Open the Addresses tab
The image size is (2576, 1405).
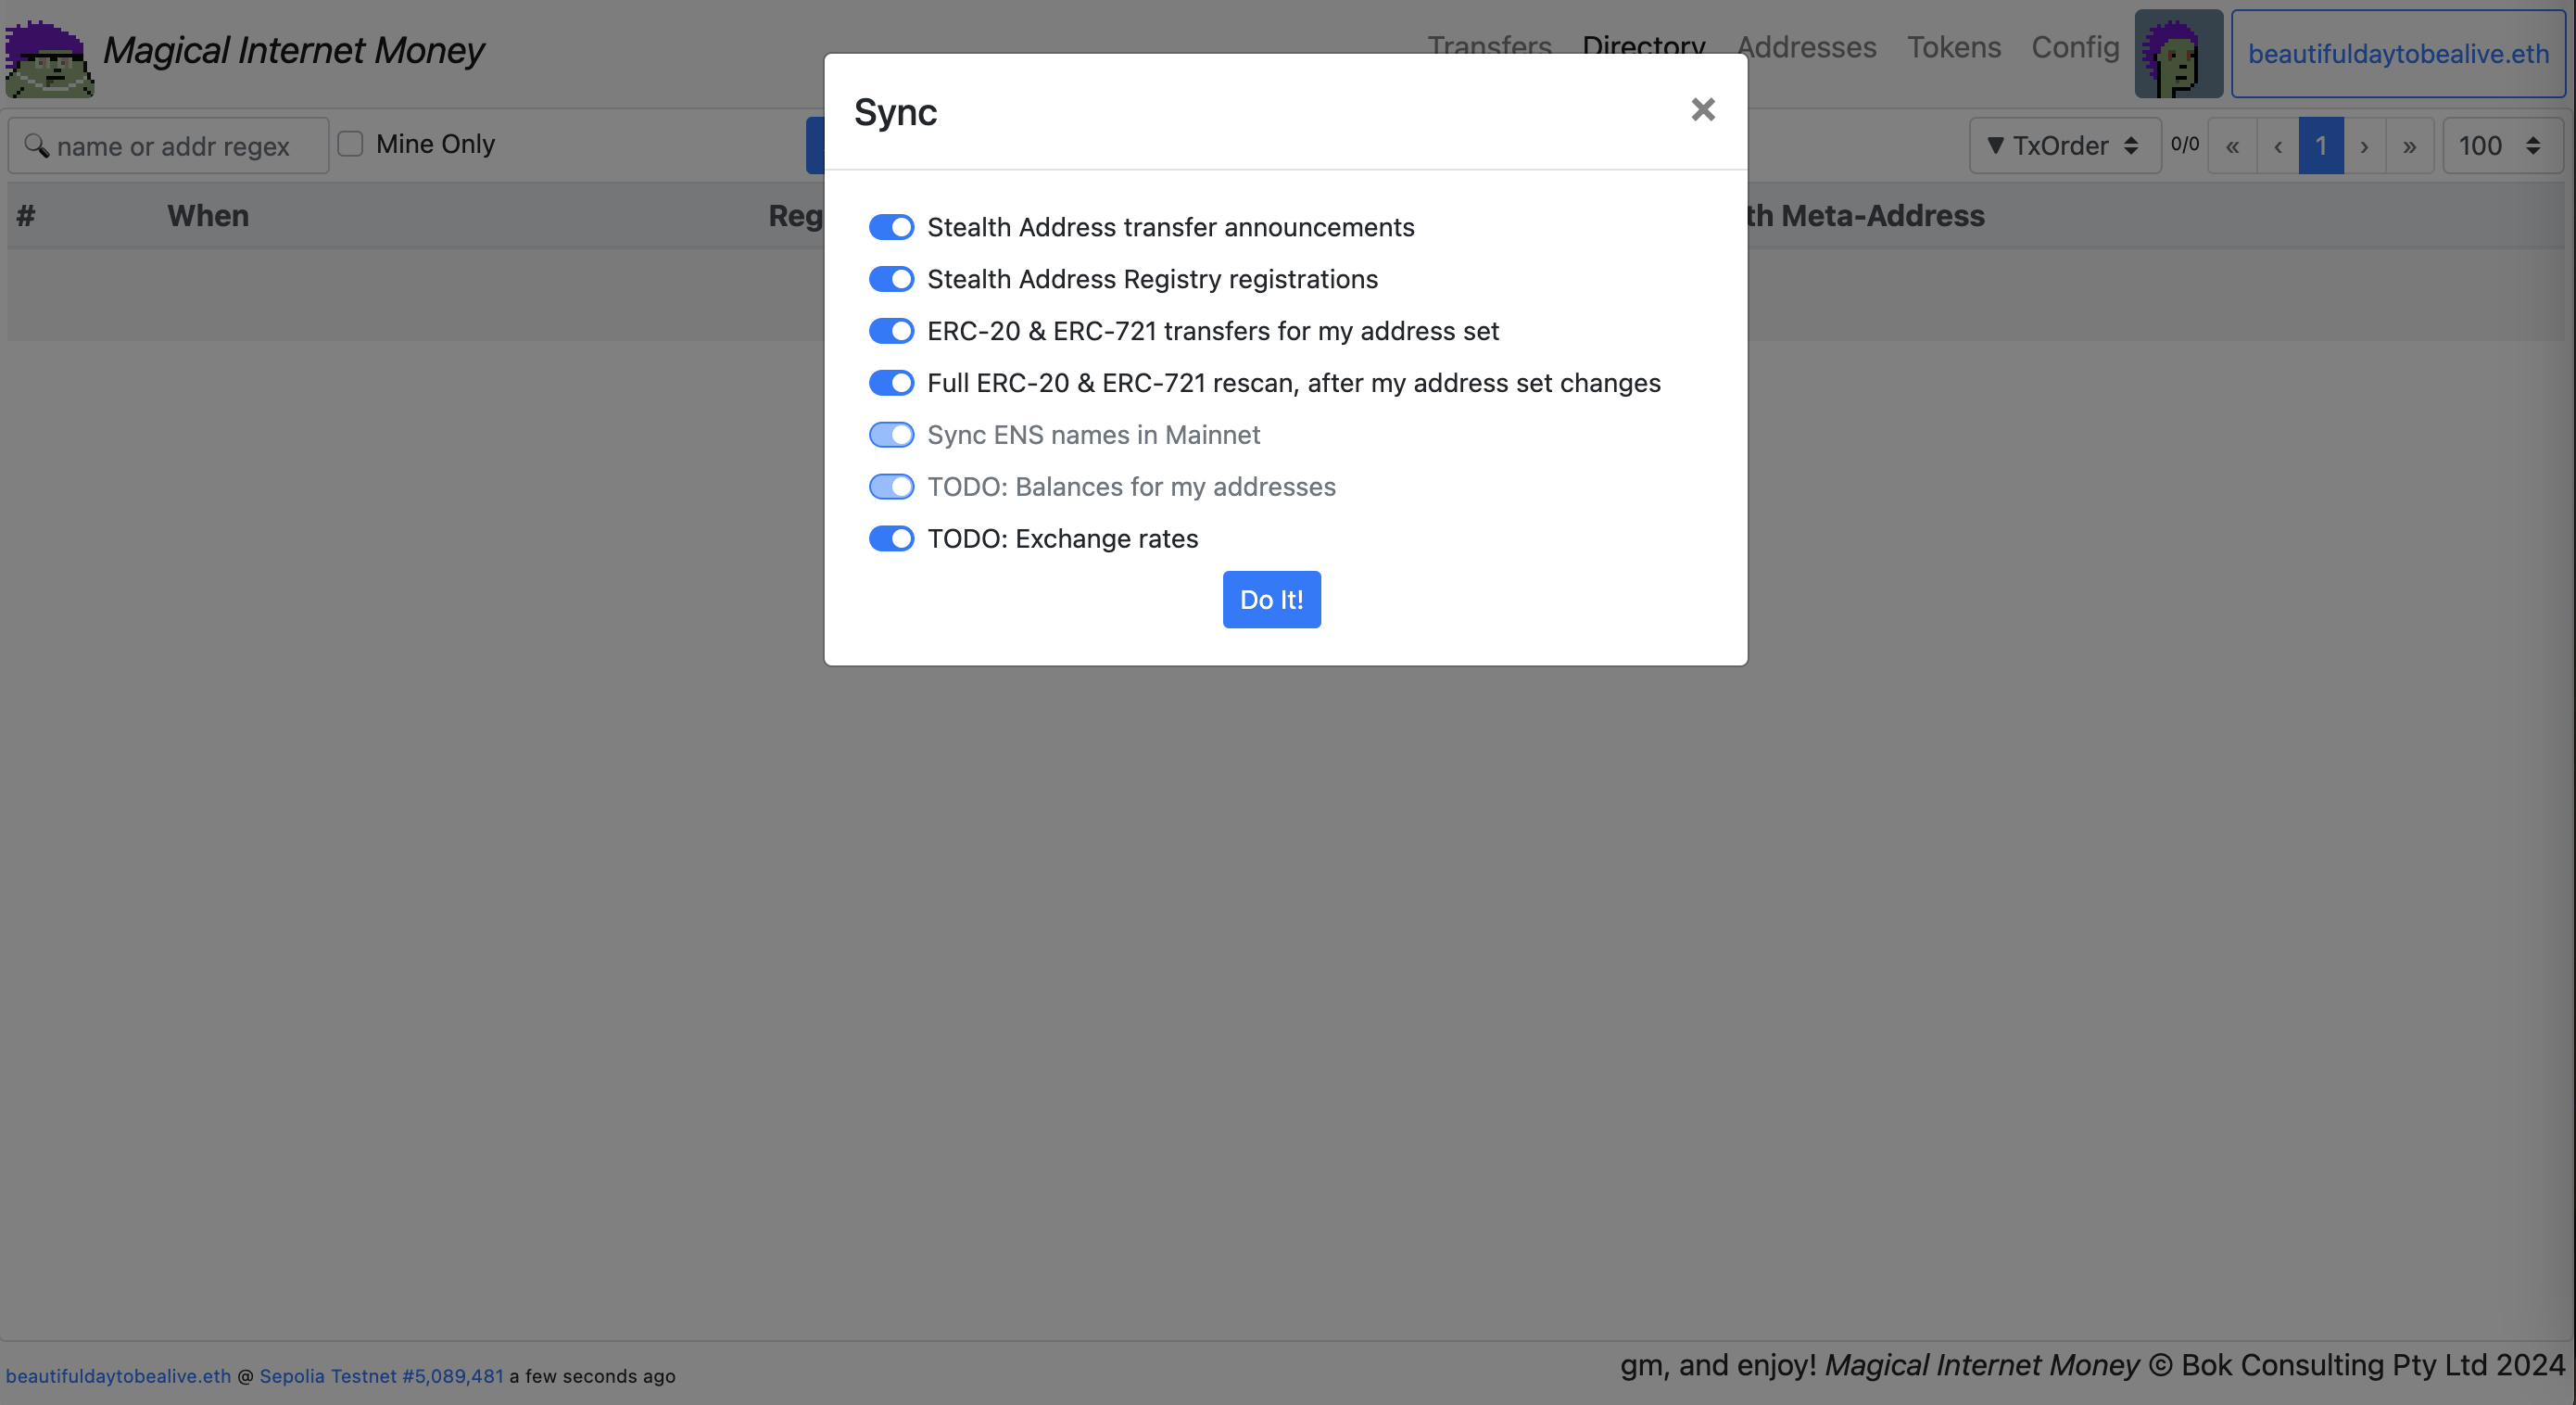coord(1806,47)
